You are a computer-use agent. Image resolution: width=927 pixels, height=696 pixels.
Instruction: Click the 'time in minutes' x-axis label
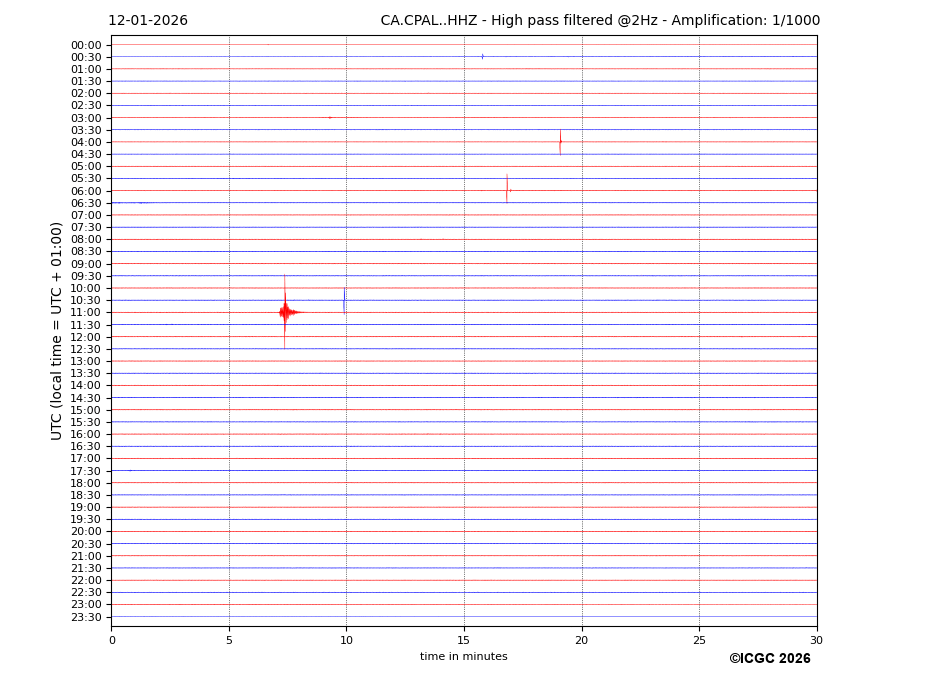point(463,657)
